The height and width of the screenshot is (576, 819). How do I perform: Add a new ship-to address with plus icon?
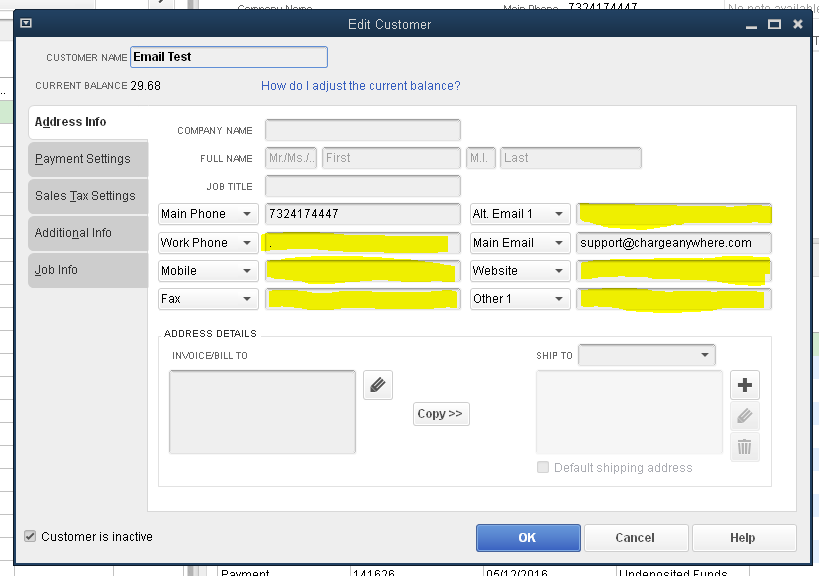(744, 385)
